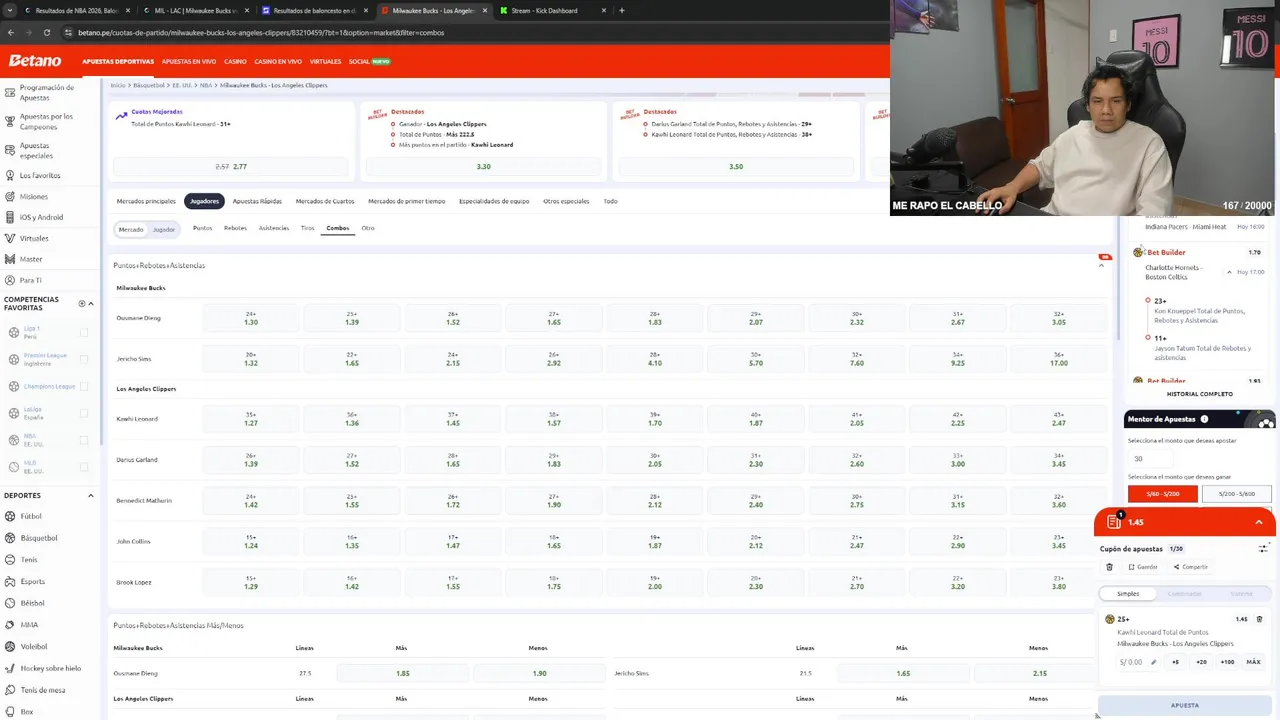
Task: Open Los Favoritos medal icon
Action: 9,175
